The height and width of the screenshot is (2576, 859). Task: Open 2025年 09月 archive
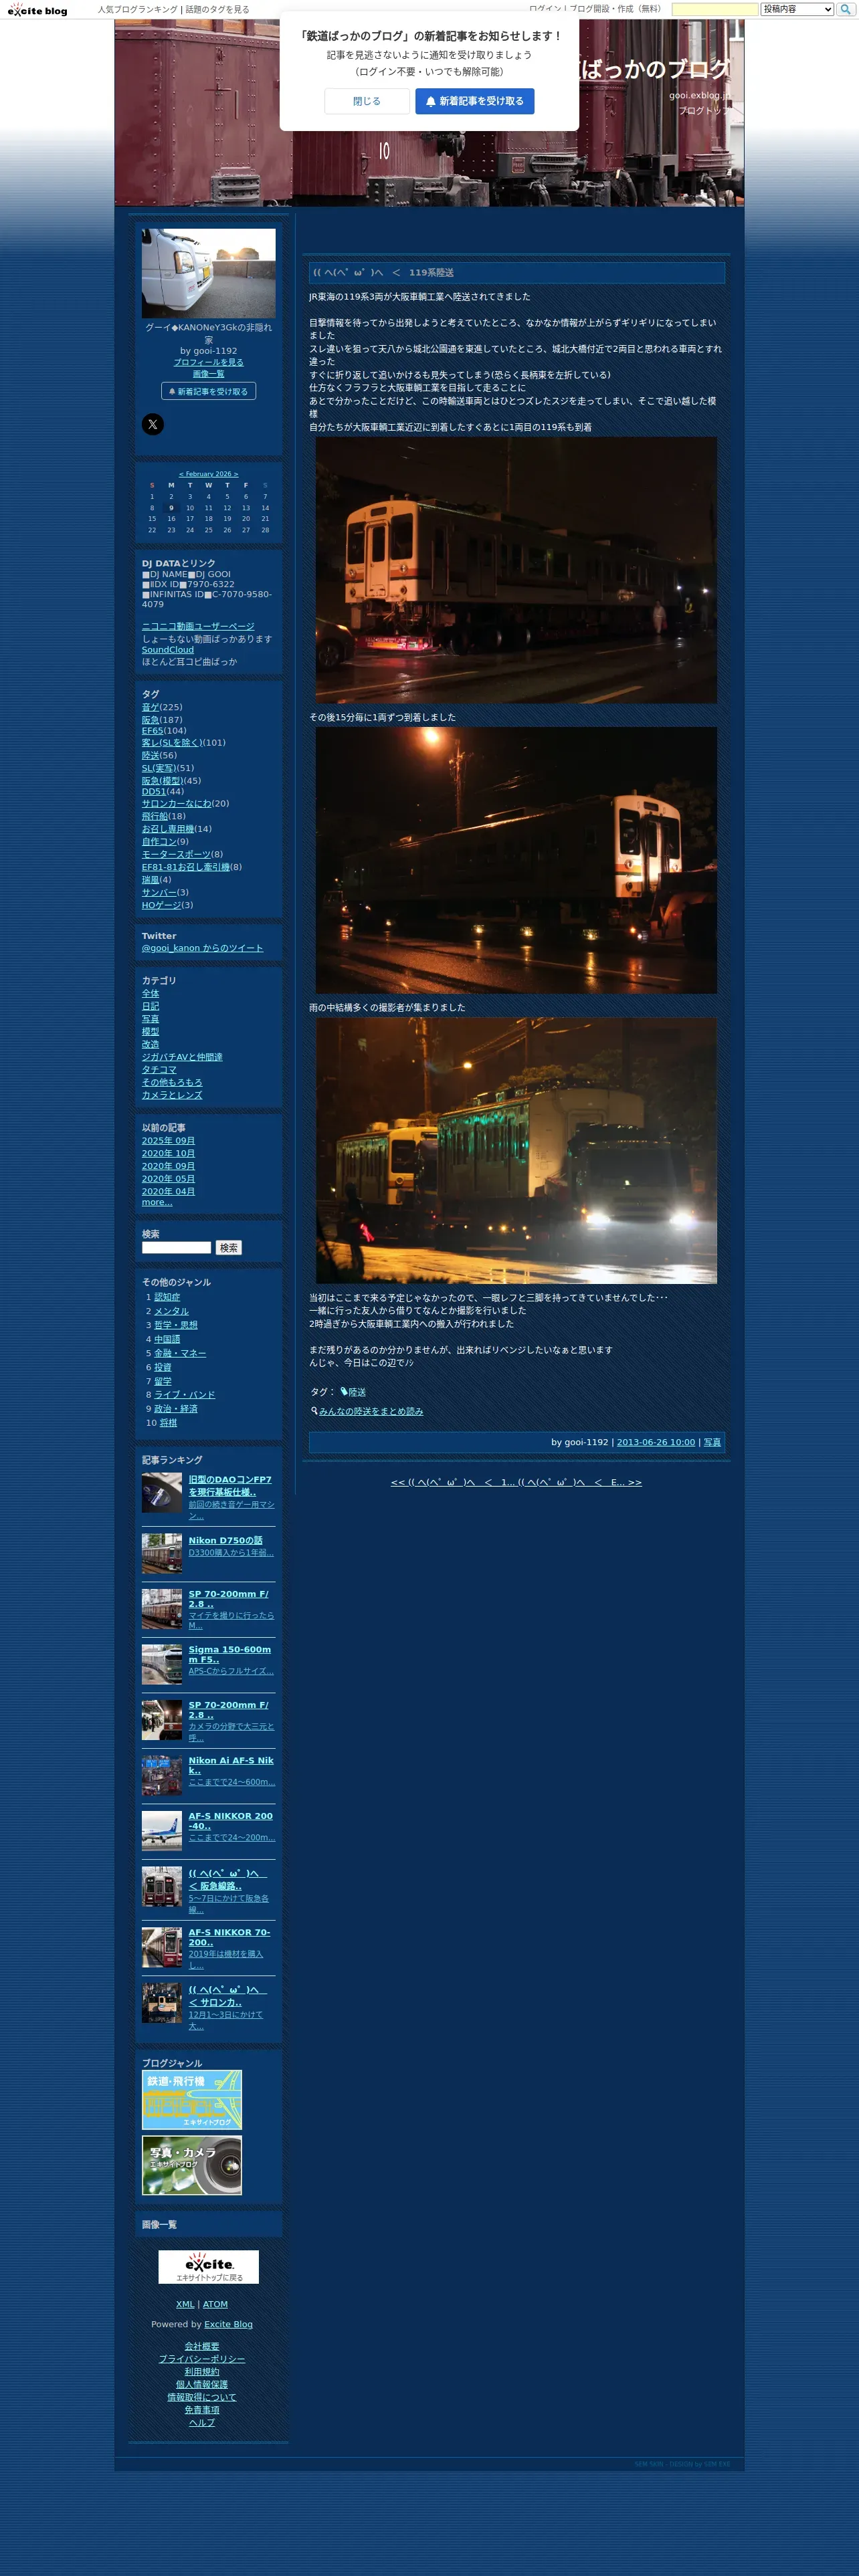168,1141
